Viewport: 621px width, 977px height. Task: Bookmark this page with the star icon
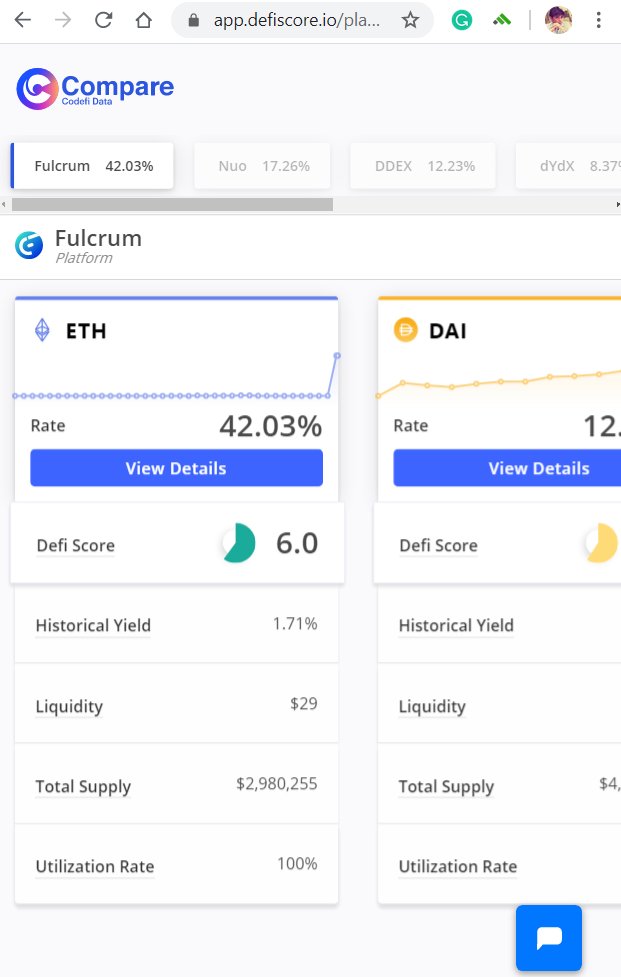point(410,21)
